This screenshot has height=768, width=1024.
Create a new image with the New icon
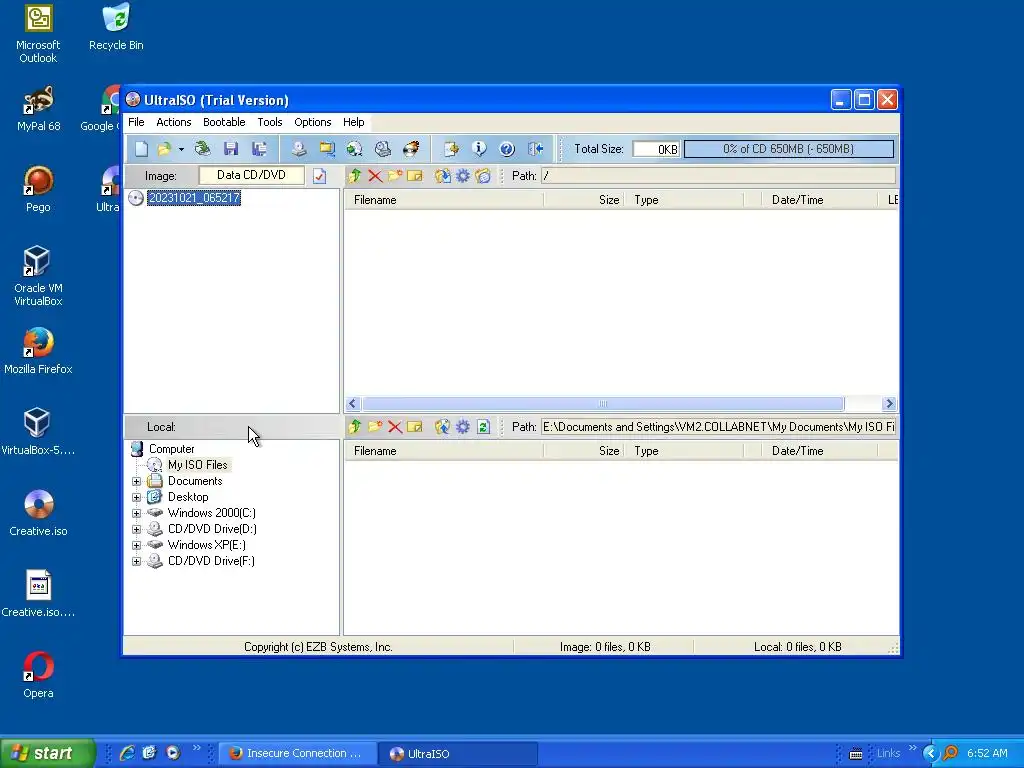[142, 149]
